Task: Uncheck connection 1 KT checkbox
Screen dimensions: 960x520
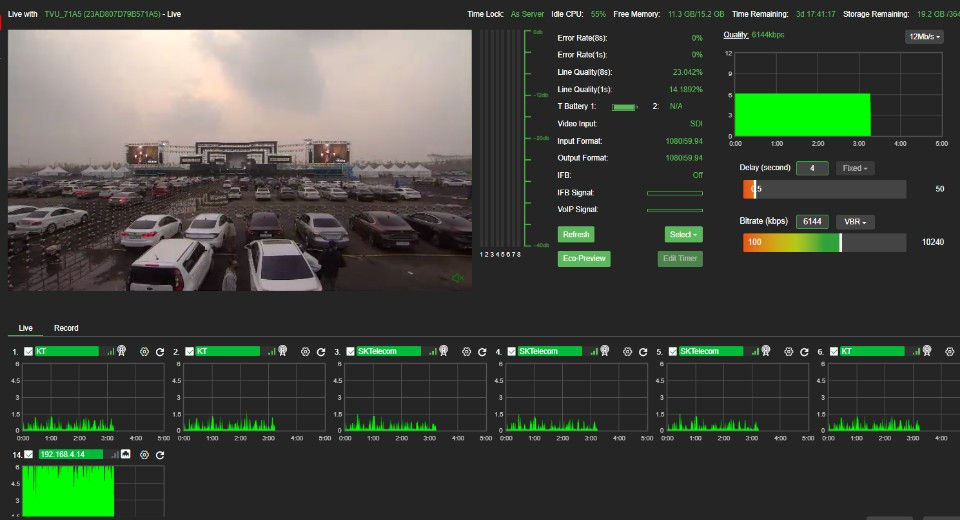Action: [28, 352]
